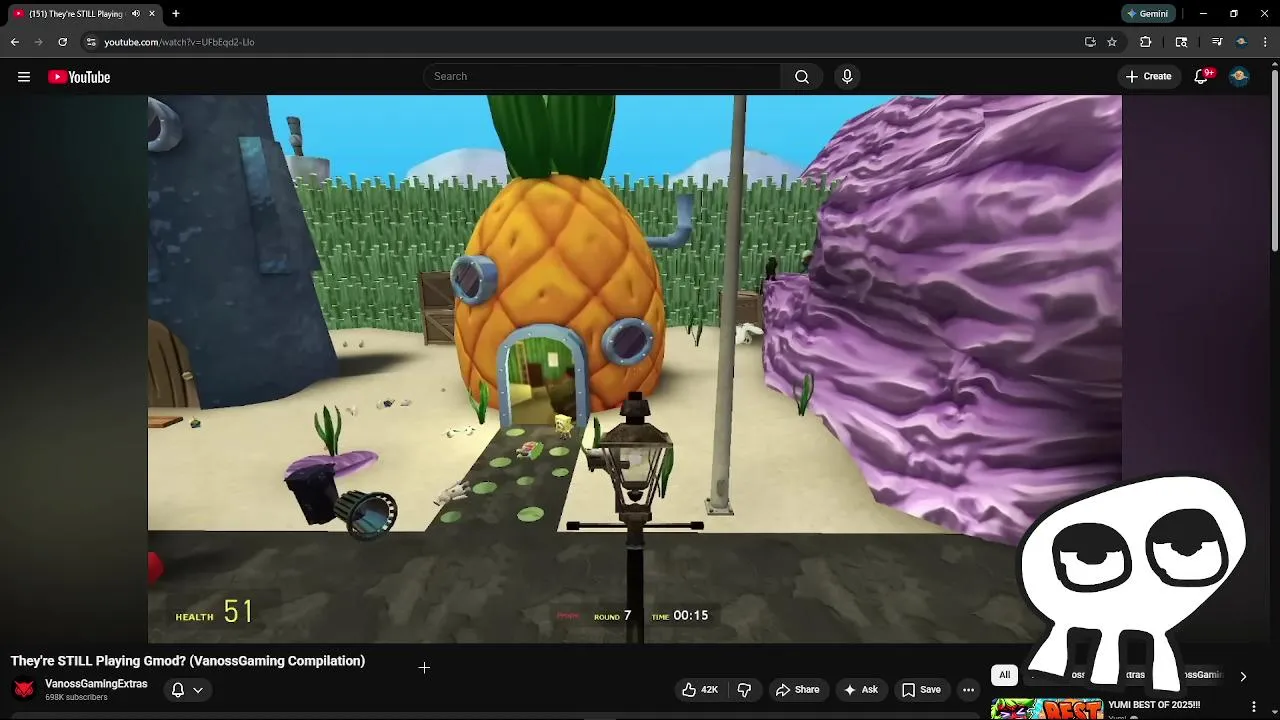This screenshot has width=1280, height=720.
Task: Open the Extensions puzzle icon
Action: [1146, 42]
